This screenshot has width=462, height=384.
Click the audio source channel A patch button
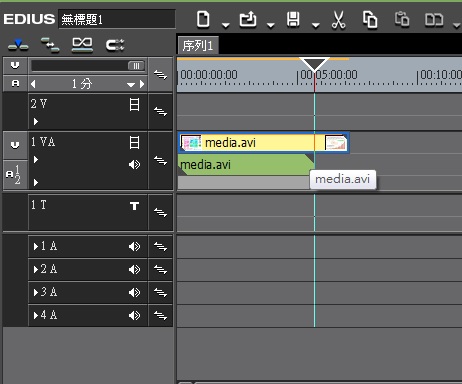(x=15, y=83)
